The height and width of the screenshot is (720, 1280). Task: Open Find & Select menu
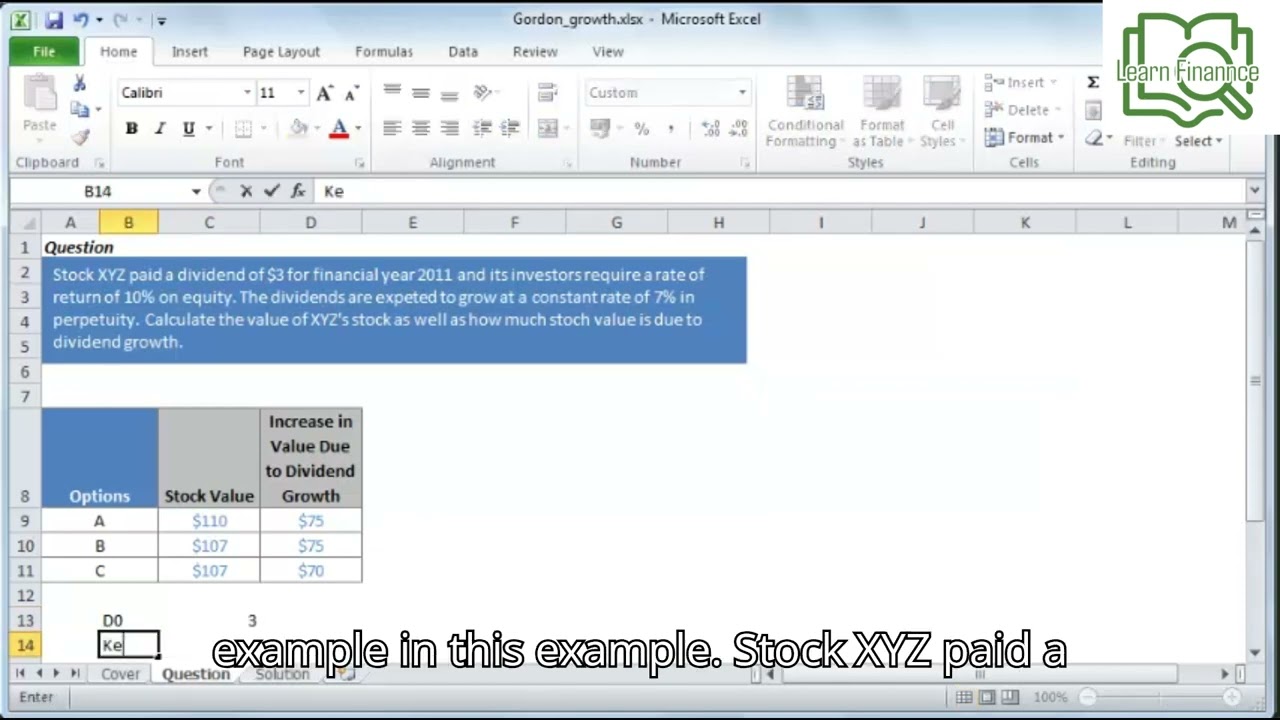click(x=1198, y=141)
